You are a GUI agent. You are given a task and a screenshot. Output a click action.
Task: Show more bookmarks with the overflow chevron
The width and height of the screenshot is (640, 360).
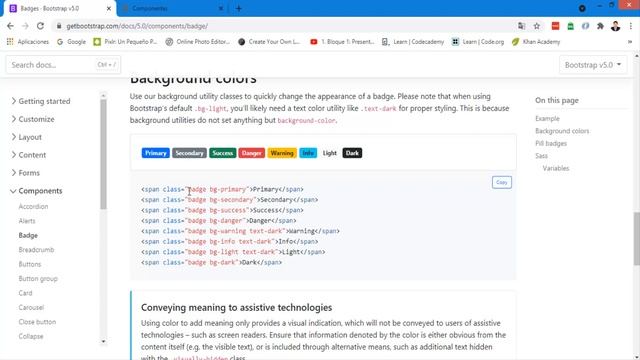click(x=630, y=42)
